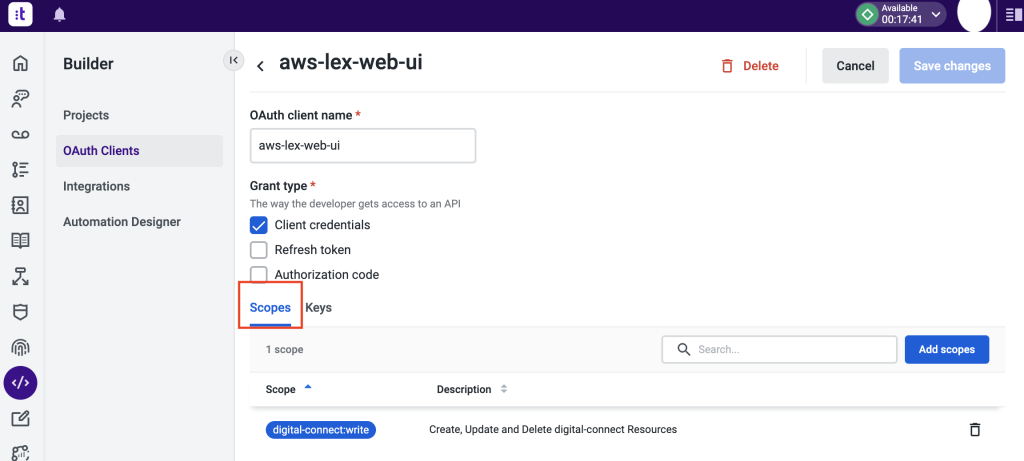The width and height of the screenshot is (1024, 461).
Task: Open the task list icon in sidebar
Action: (x=20, y=170)
